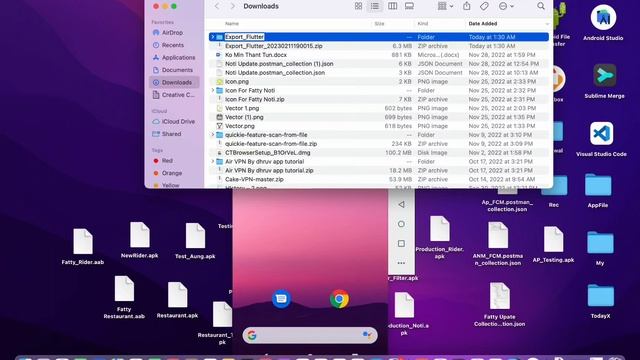Tap the emulator Home circle button
Screen dimensions: 640x360
click(x=401, y=224)
